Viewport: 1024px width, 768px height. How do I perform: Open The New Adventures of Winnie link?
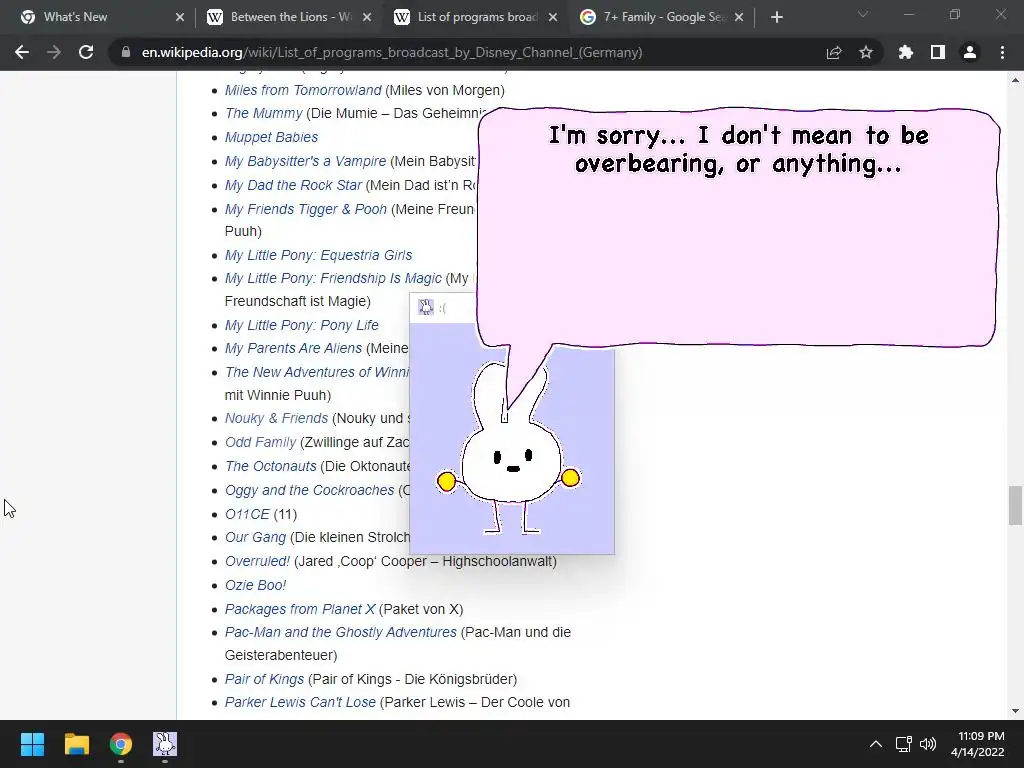coord(317,372)
